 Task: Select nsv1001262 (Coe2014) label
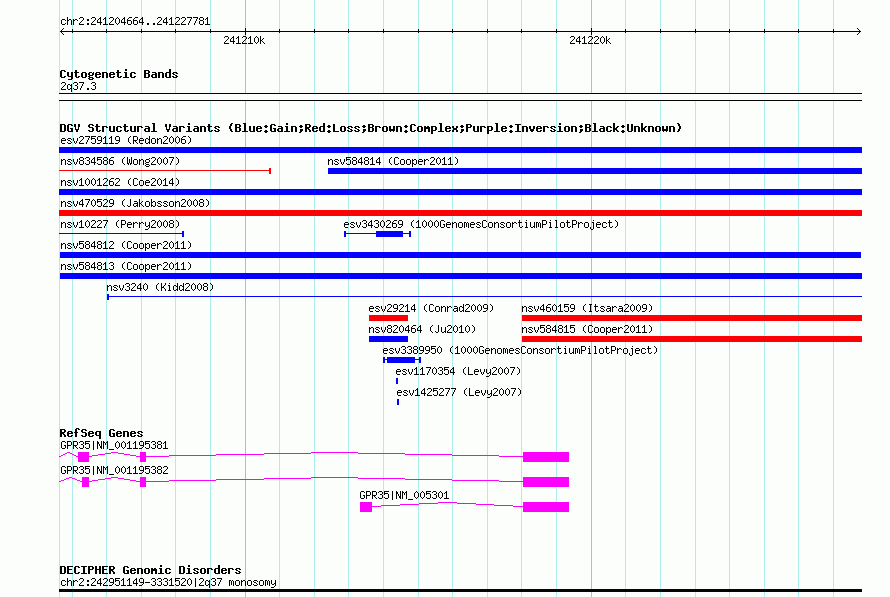click(x=120, y=182)
